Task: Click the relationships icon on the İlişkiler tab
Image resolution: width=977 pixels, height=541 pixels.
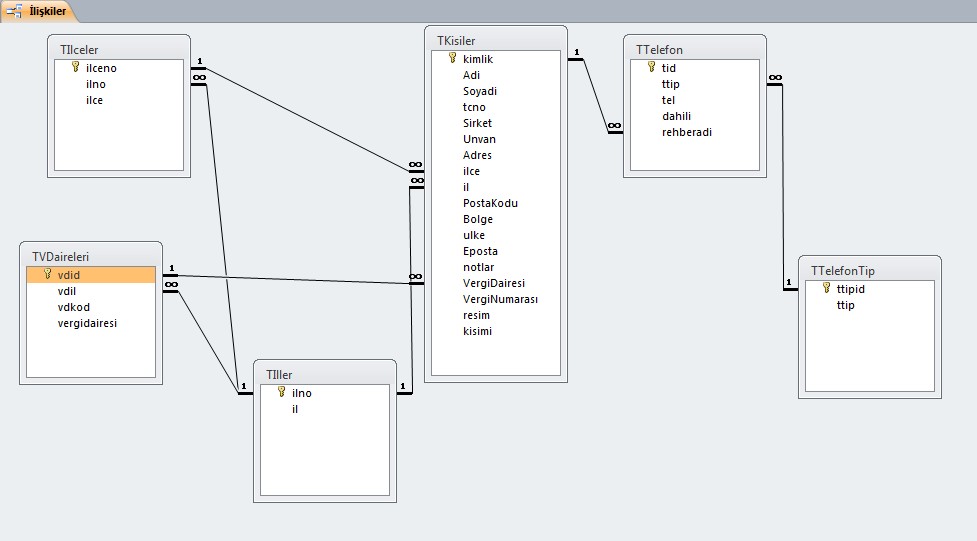Action: click(14, 11)
